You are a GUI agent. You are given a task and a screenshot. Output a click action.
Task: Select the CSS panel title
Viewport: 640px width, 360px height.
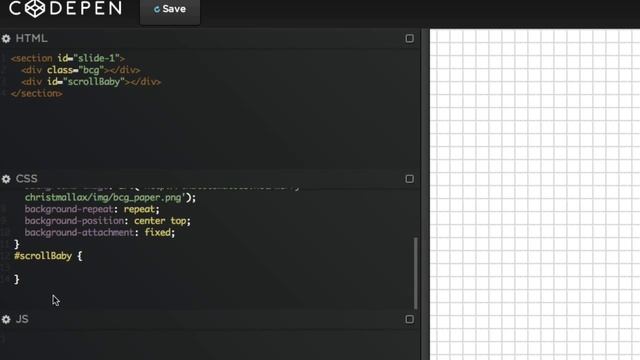click(27, 179)
